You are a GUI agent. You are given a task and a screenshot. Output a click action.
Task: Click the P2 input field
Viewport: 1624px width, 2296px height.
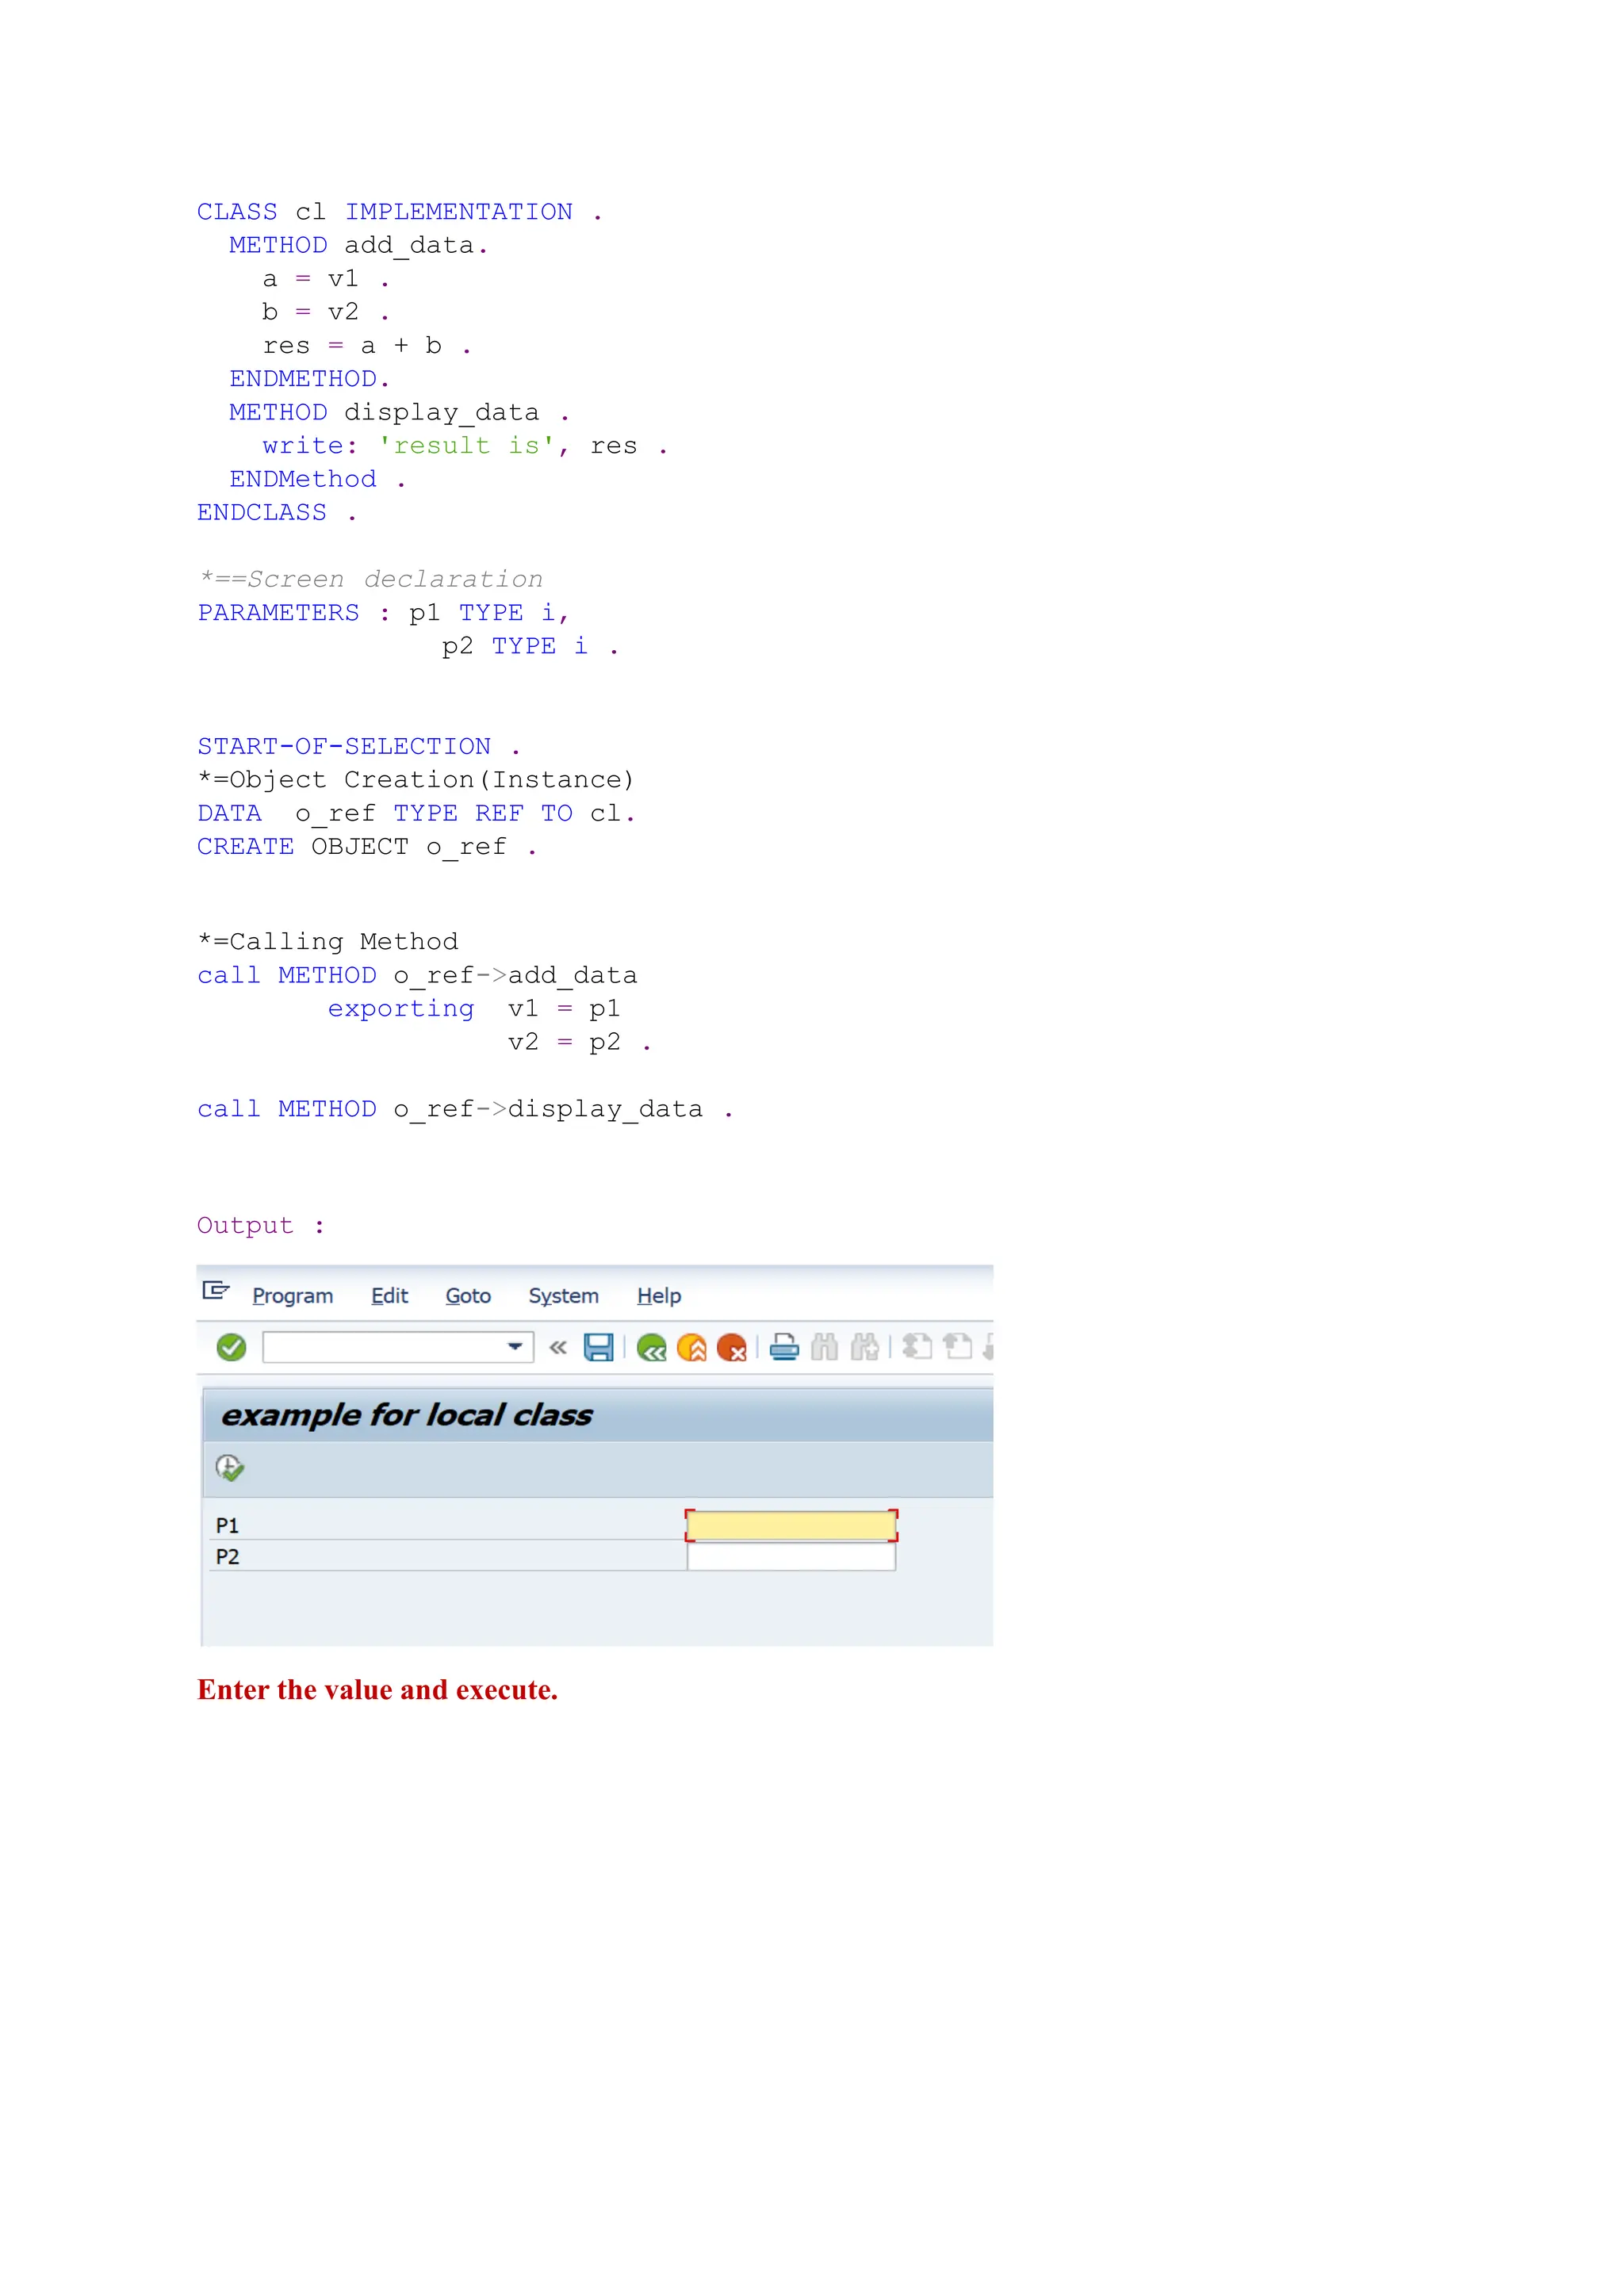point(791,1557)
